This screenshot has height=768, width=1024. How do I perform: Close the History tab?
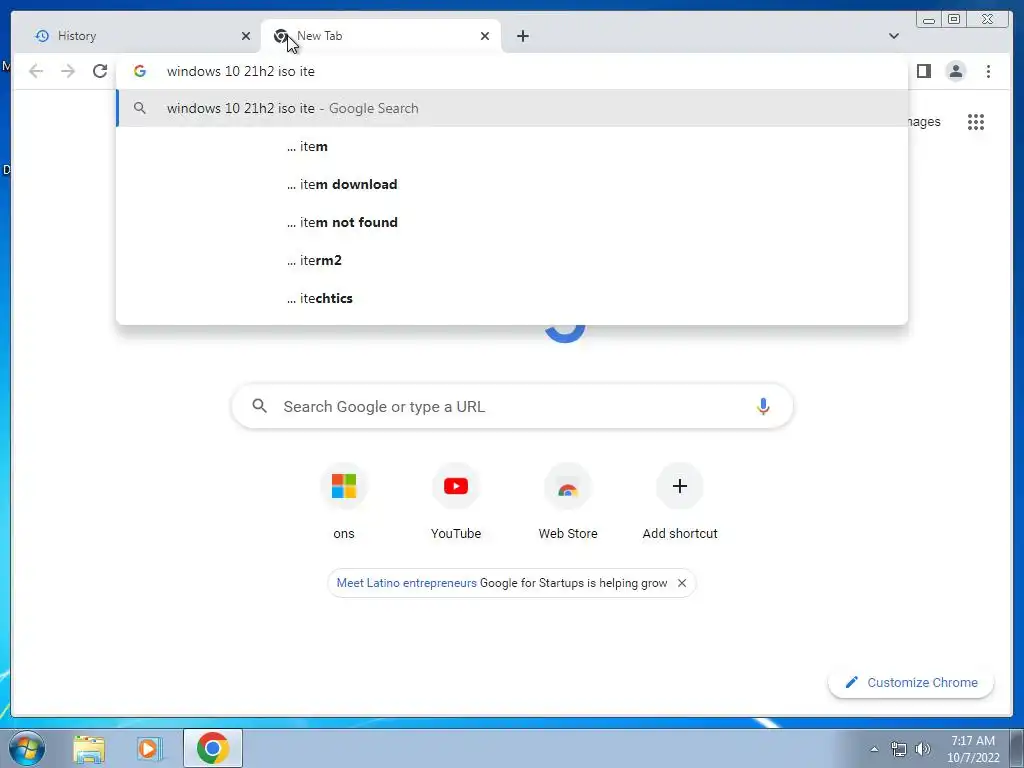pos(246,36)
